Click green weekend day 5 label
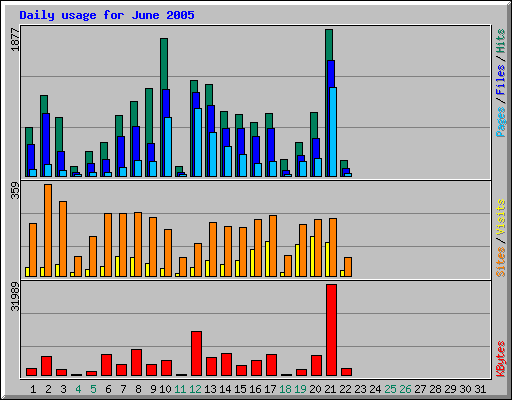The image size is (512, 400). [93, 389]
